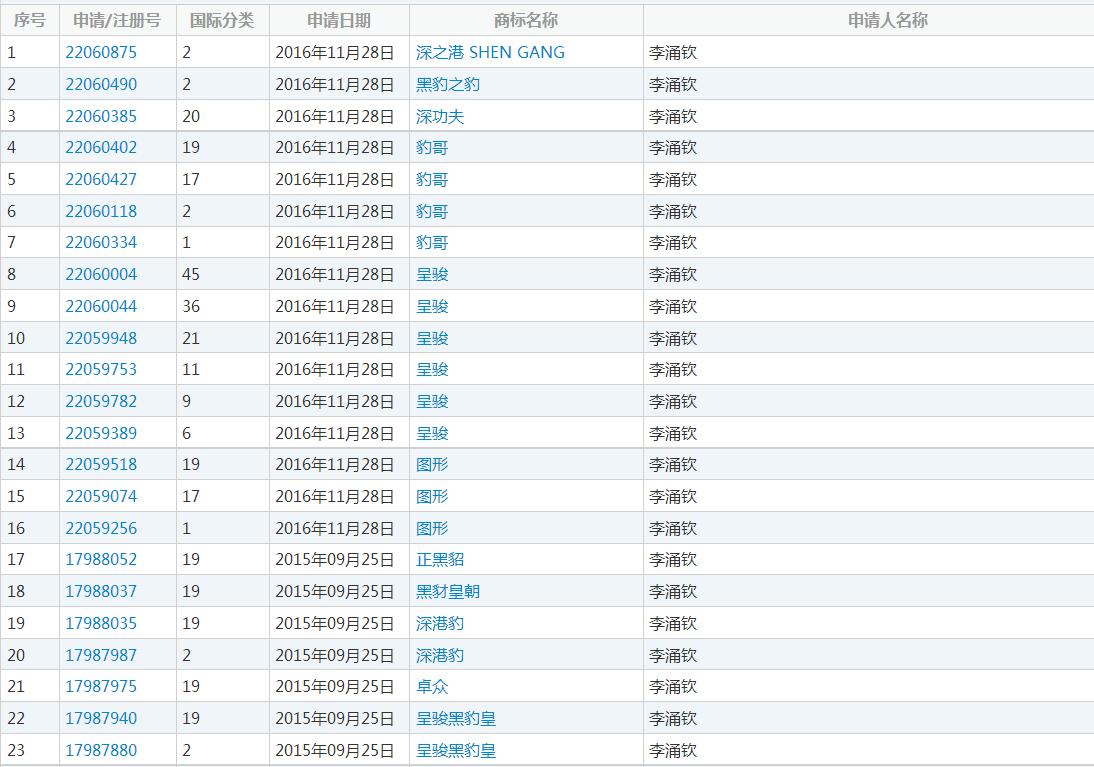
Task: Select registration number 17988037 link
Action: pyautogui.click(x=101, y=592)
